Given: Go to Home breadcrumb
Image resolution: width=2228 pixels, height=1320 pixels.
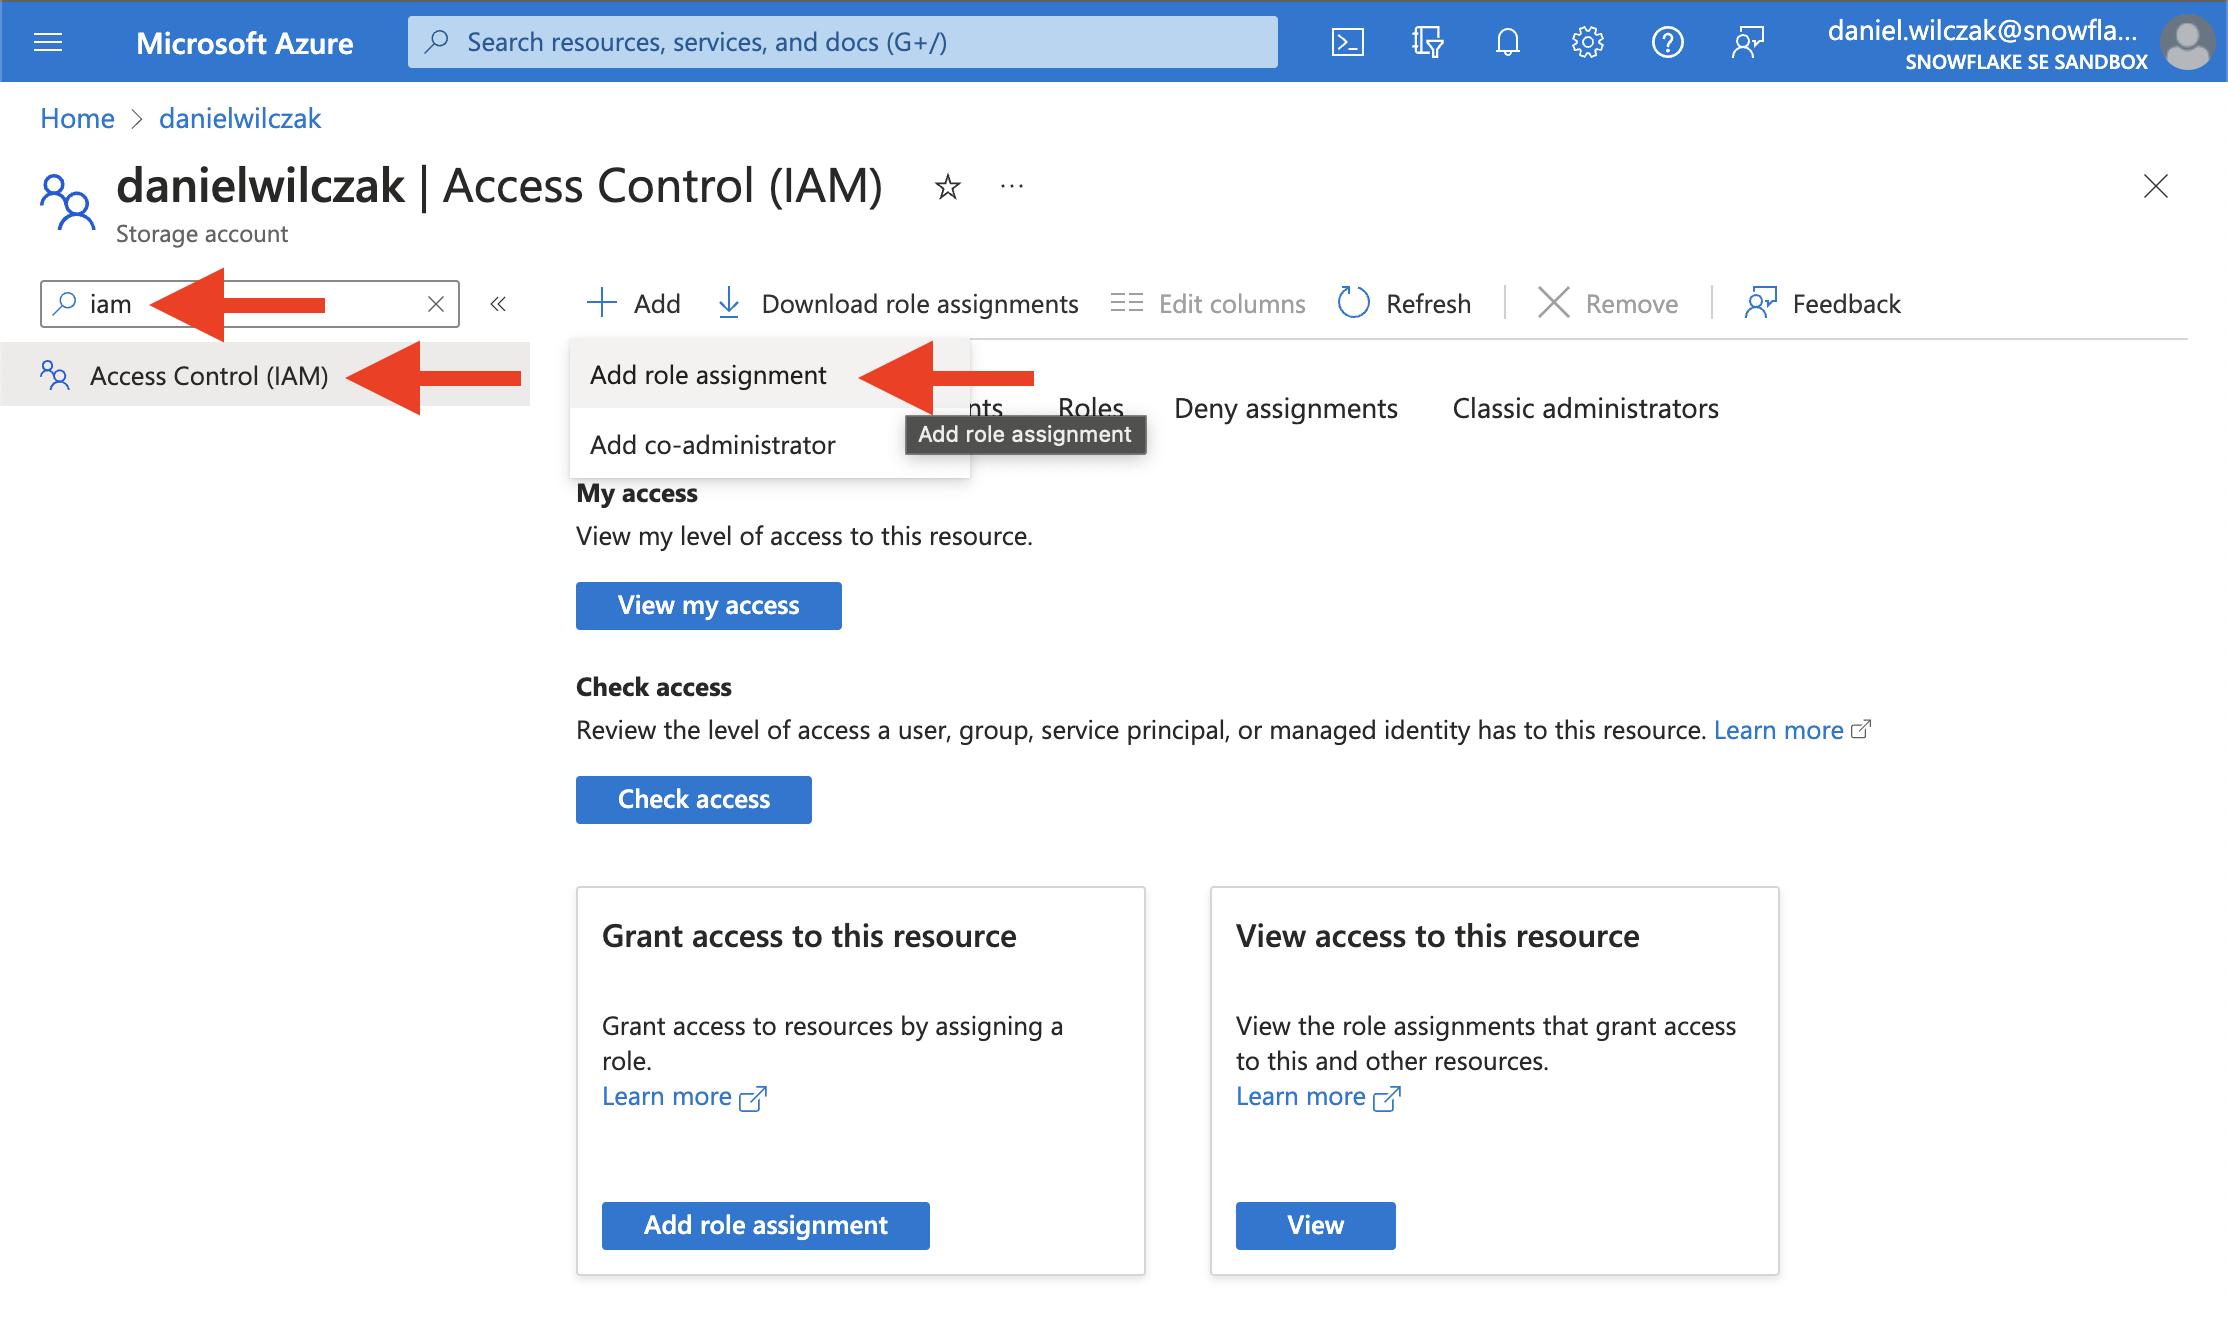Looking at the screenshot, I should (77, 118).
